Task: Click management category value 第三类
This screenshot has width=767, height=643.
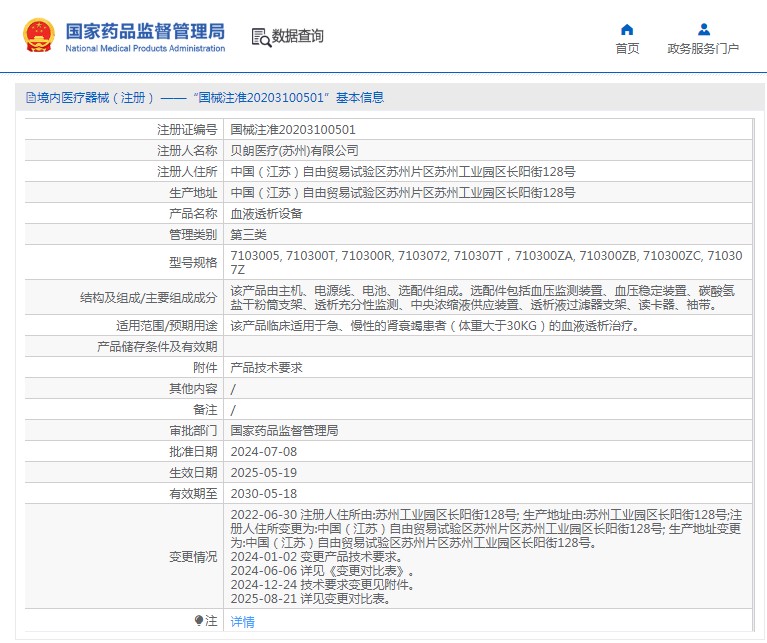Action: pos(249,235)
